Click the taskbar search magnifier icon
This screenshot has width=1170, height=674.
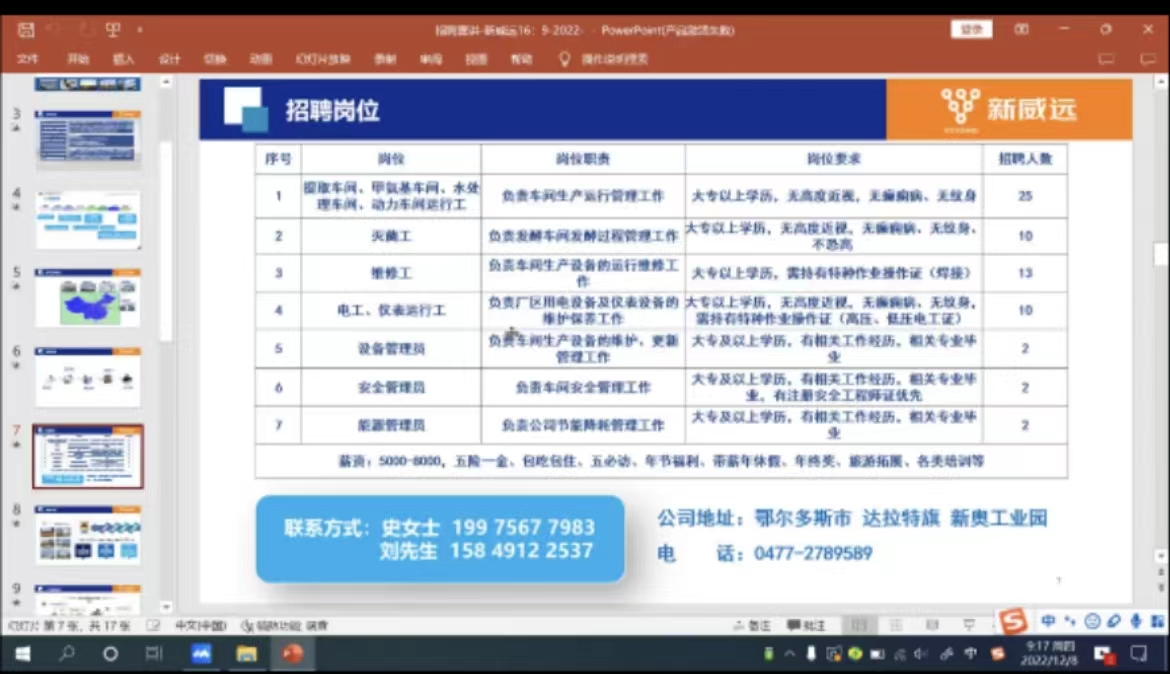(66, 655)
